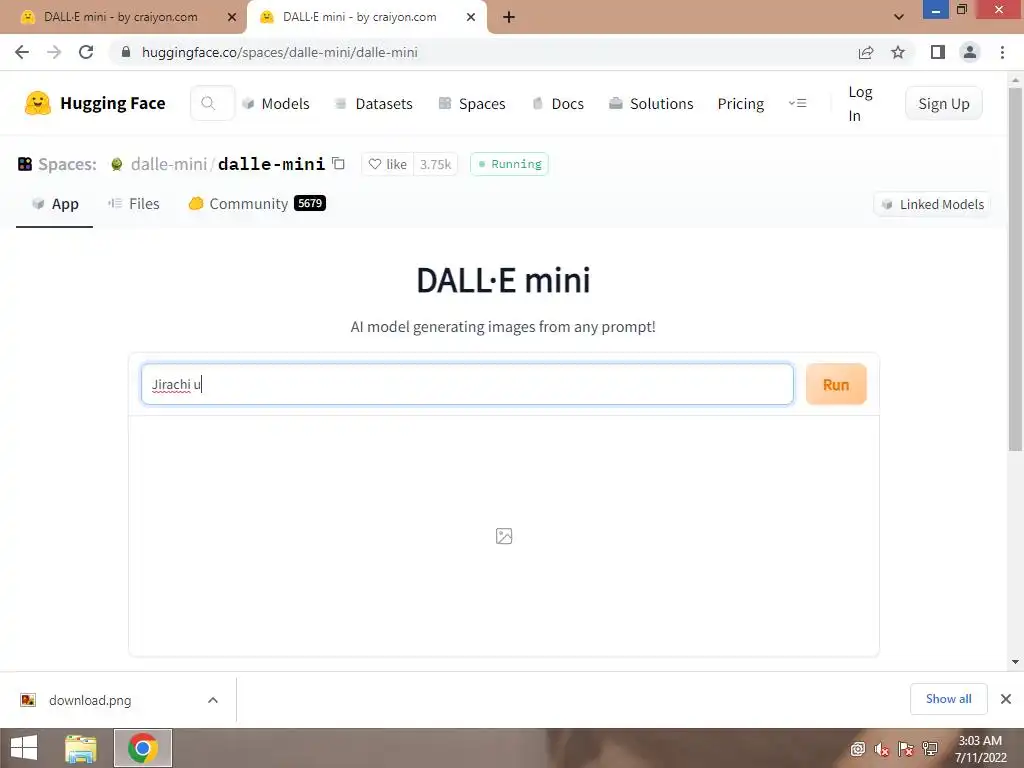1024x768 pixels.
Task: Click the 5679 community count badge
Action: pyautogui.click(x=310, y=203)
